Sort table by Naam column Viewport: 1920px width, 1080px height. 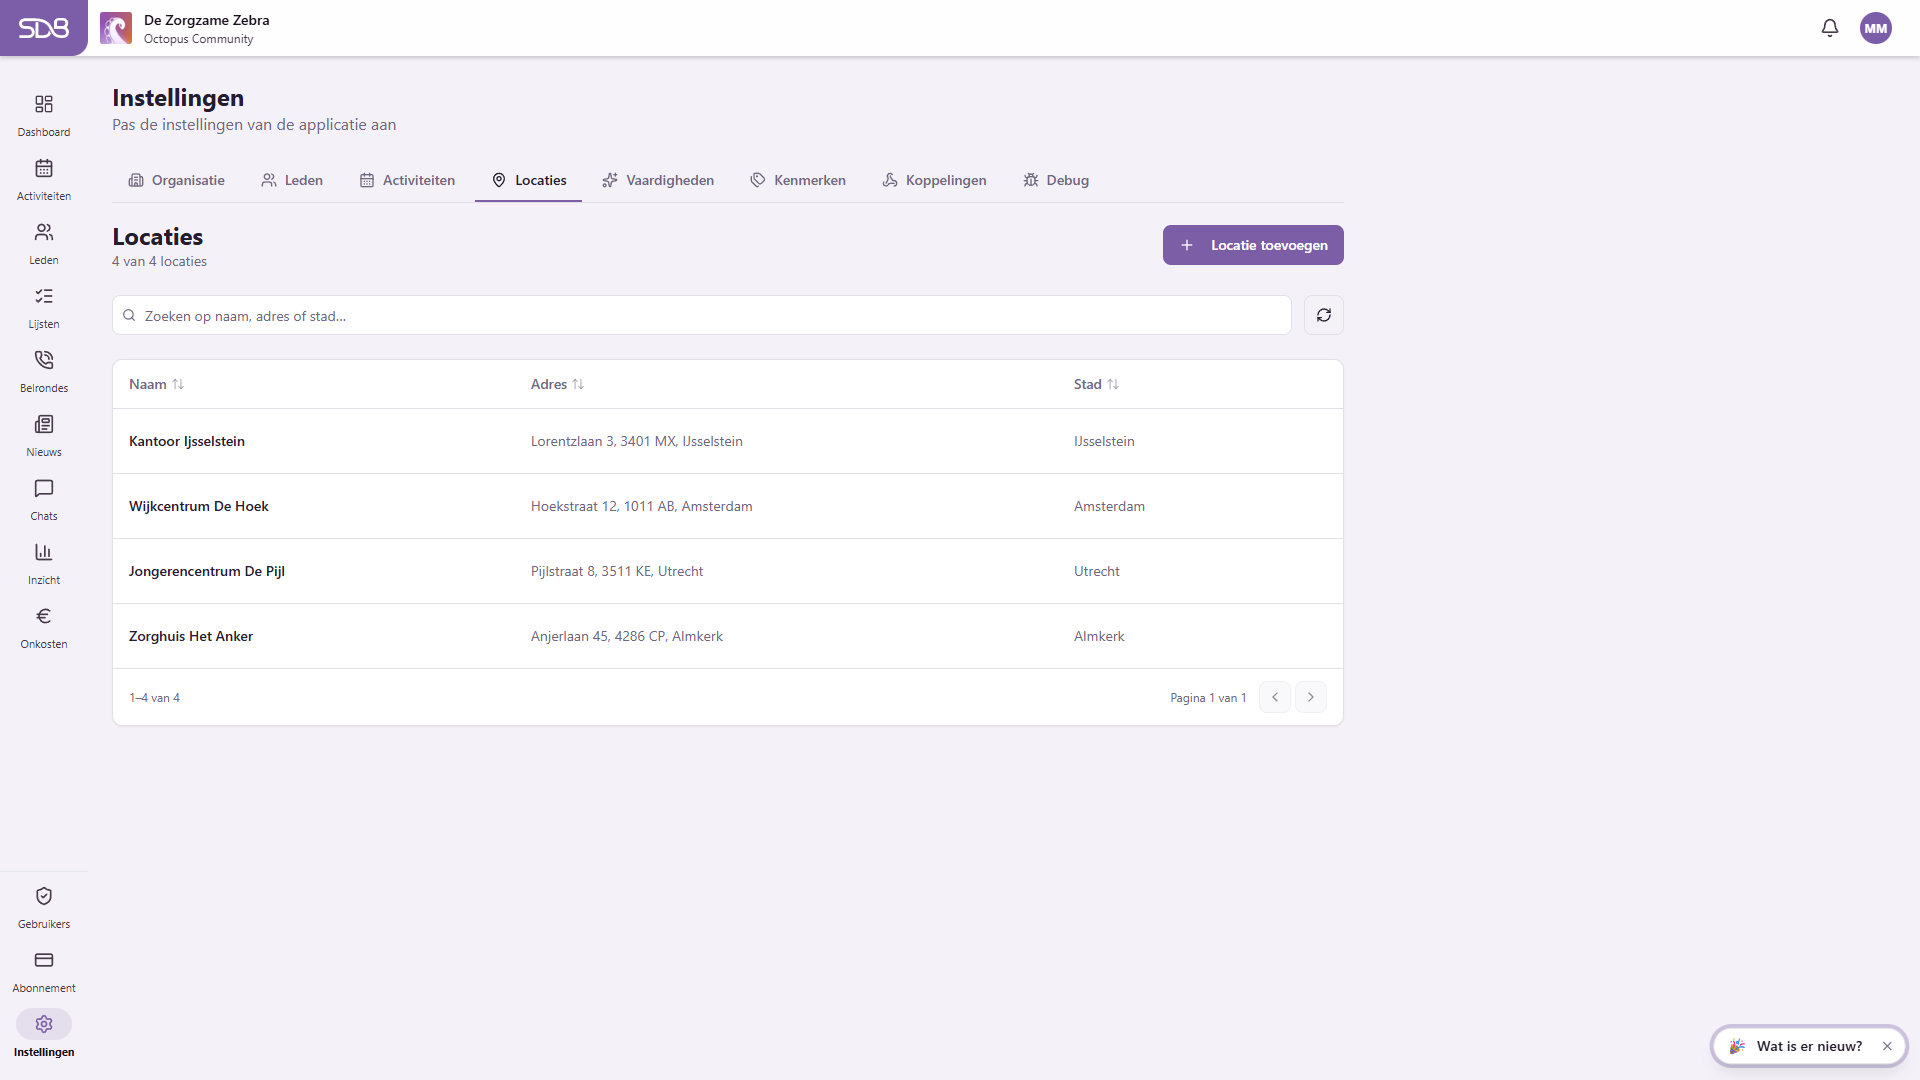[x=156, y=384]
